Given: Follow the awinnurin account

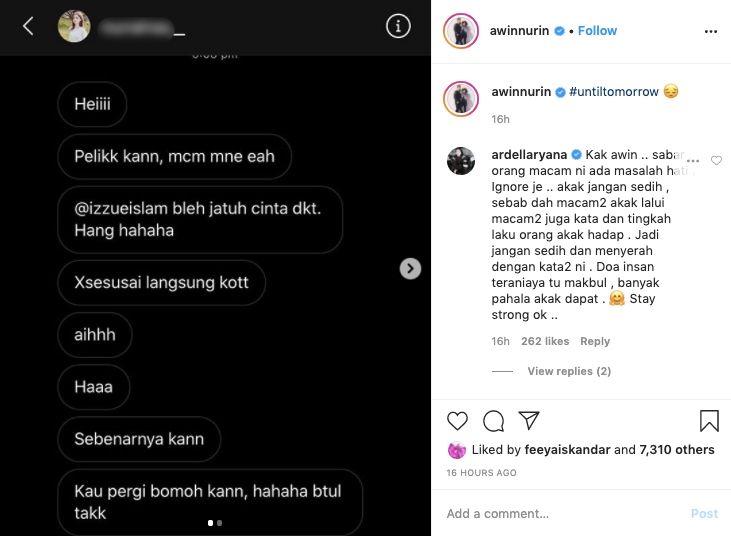Looking at the screenshot, I should click(597, 31).
